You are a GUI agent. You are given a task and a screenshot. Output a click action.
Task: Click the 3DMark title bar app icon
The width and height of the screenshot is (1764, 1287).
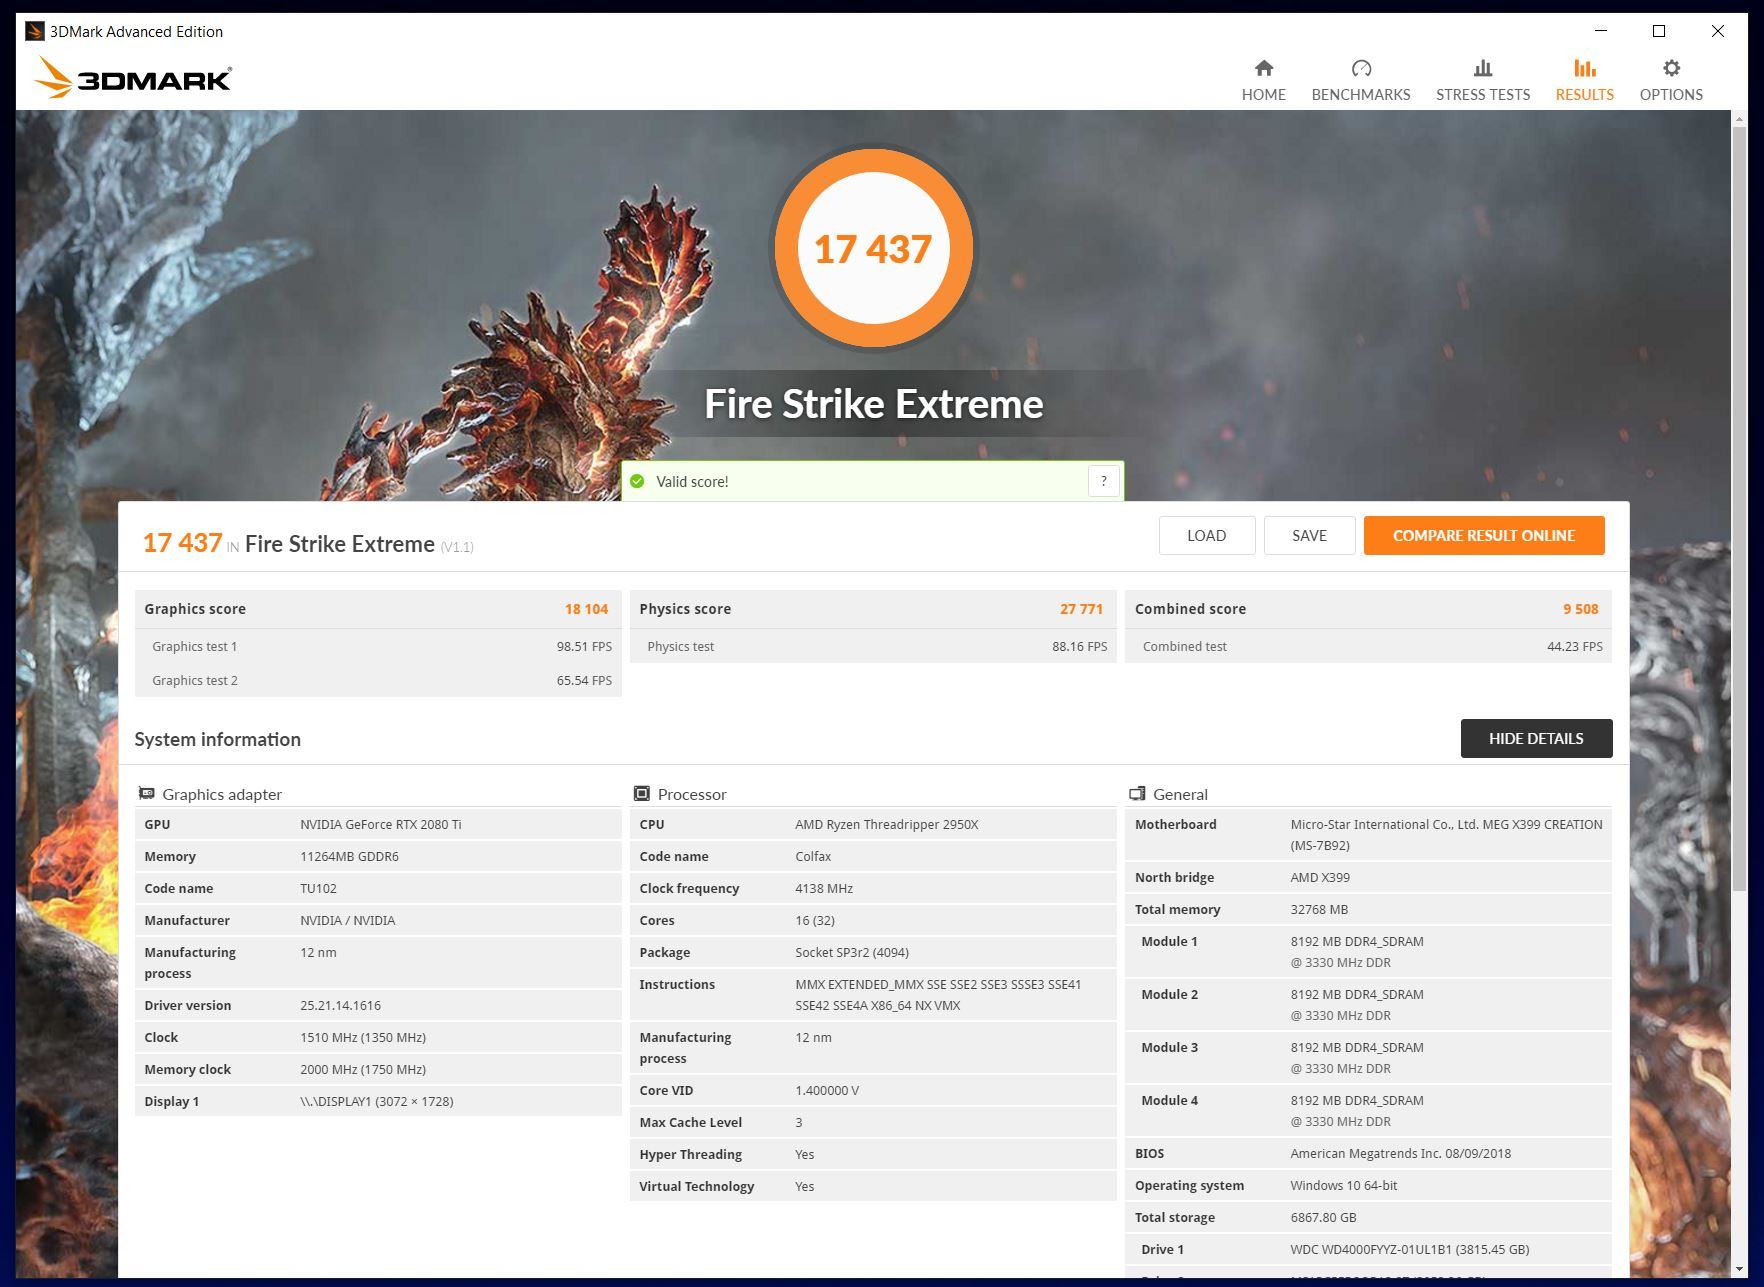click(35, 31)
